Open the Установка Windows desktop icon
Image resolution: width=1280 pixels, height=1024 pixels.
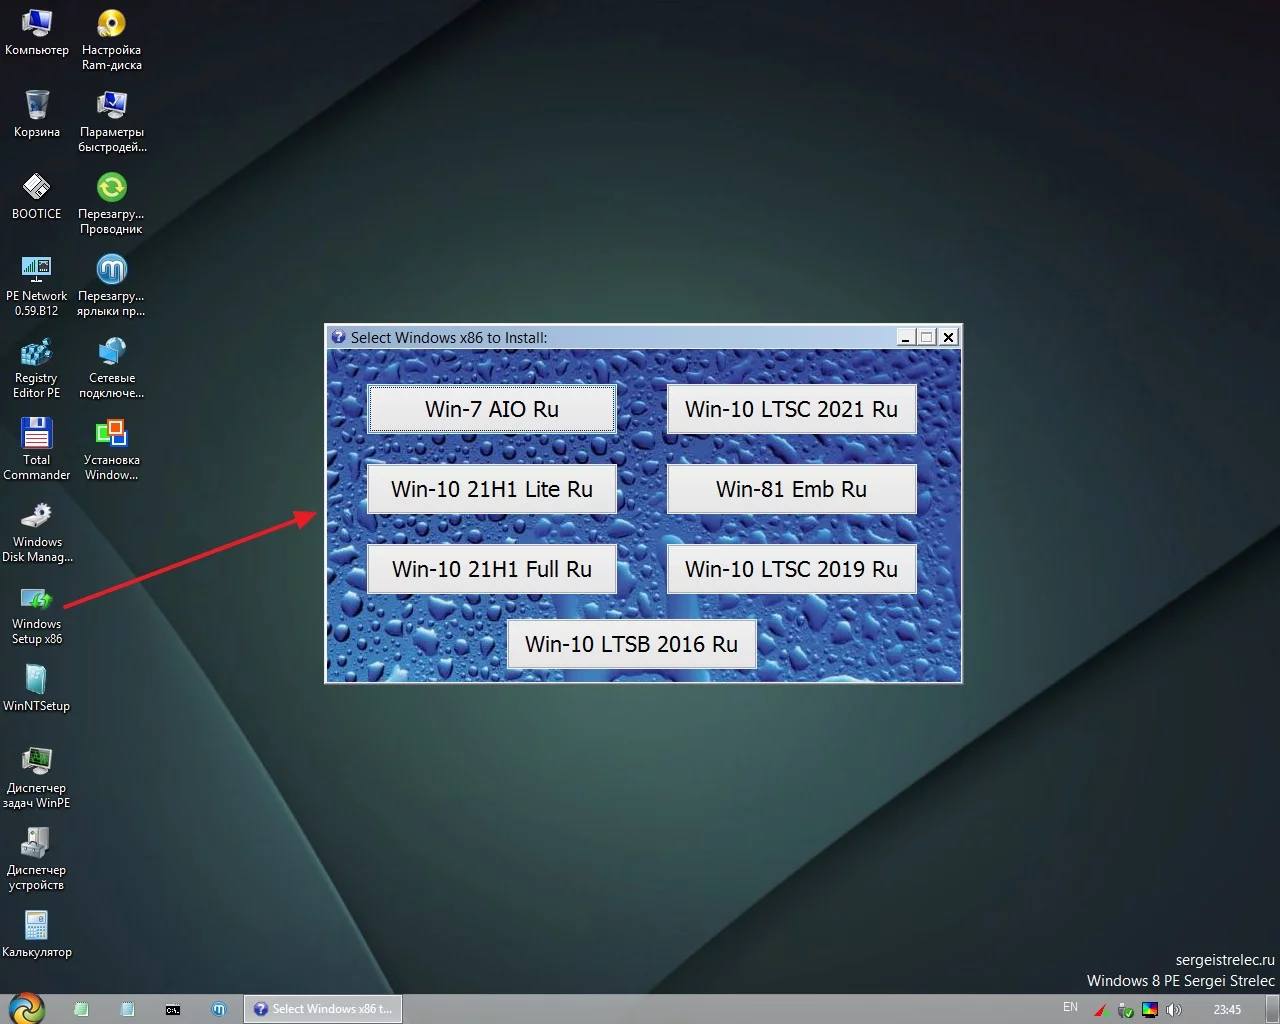(112, 449)
